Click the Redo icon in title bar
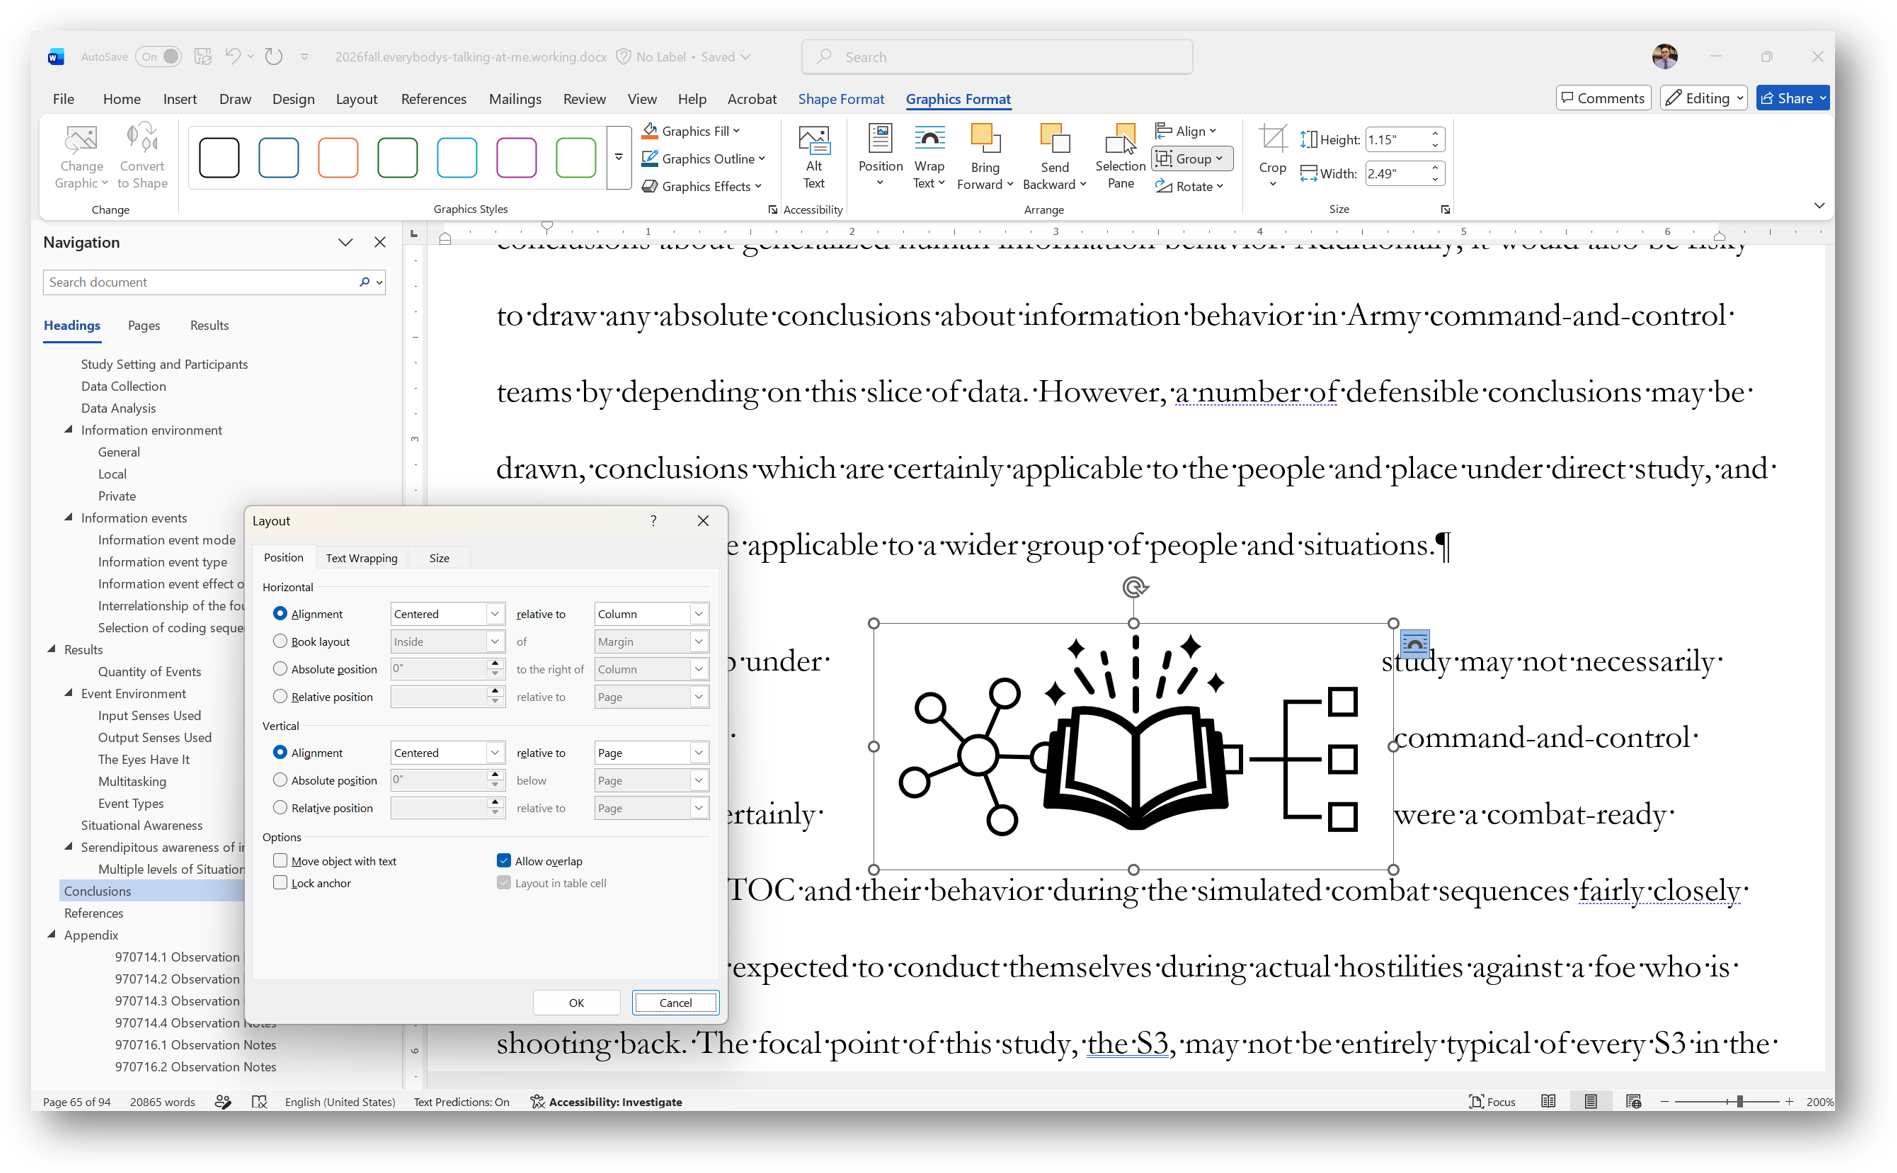Image resolution: width=1897 pixels, height=1173 pixels. pyautogui.click(x=273, y=57)
